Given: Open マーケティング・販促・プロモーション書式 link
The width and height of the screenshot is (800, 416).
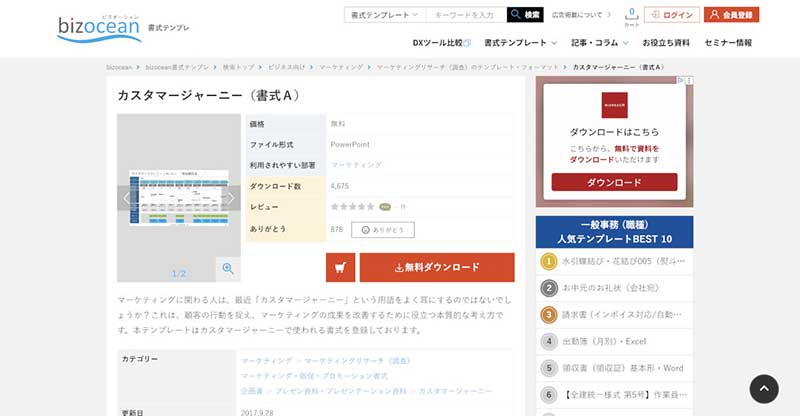Looking at the screenshot, I should [x=314, y=376].
